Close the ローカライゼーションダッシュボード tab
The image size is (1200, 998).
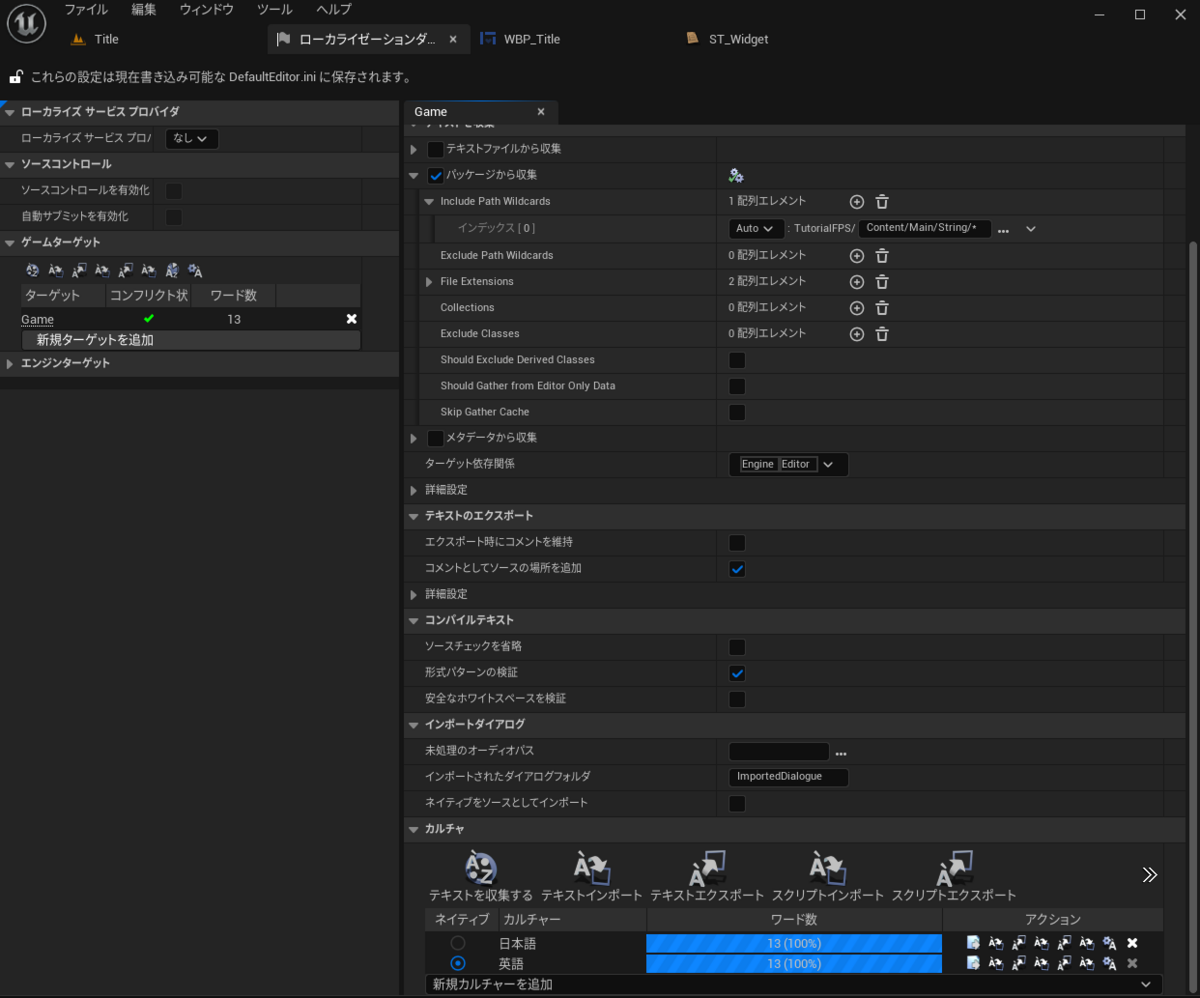pos(453,39)
